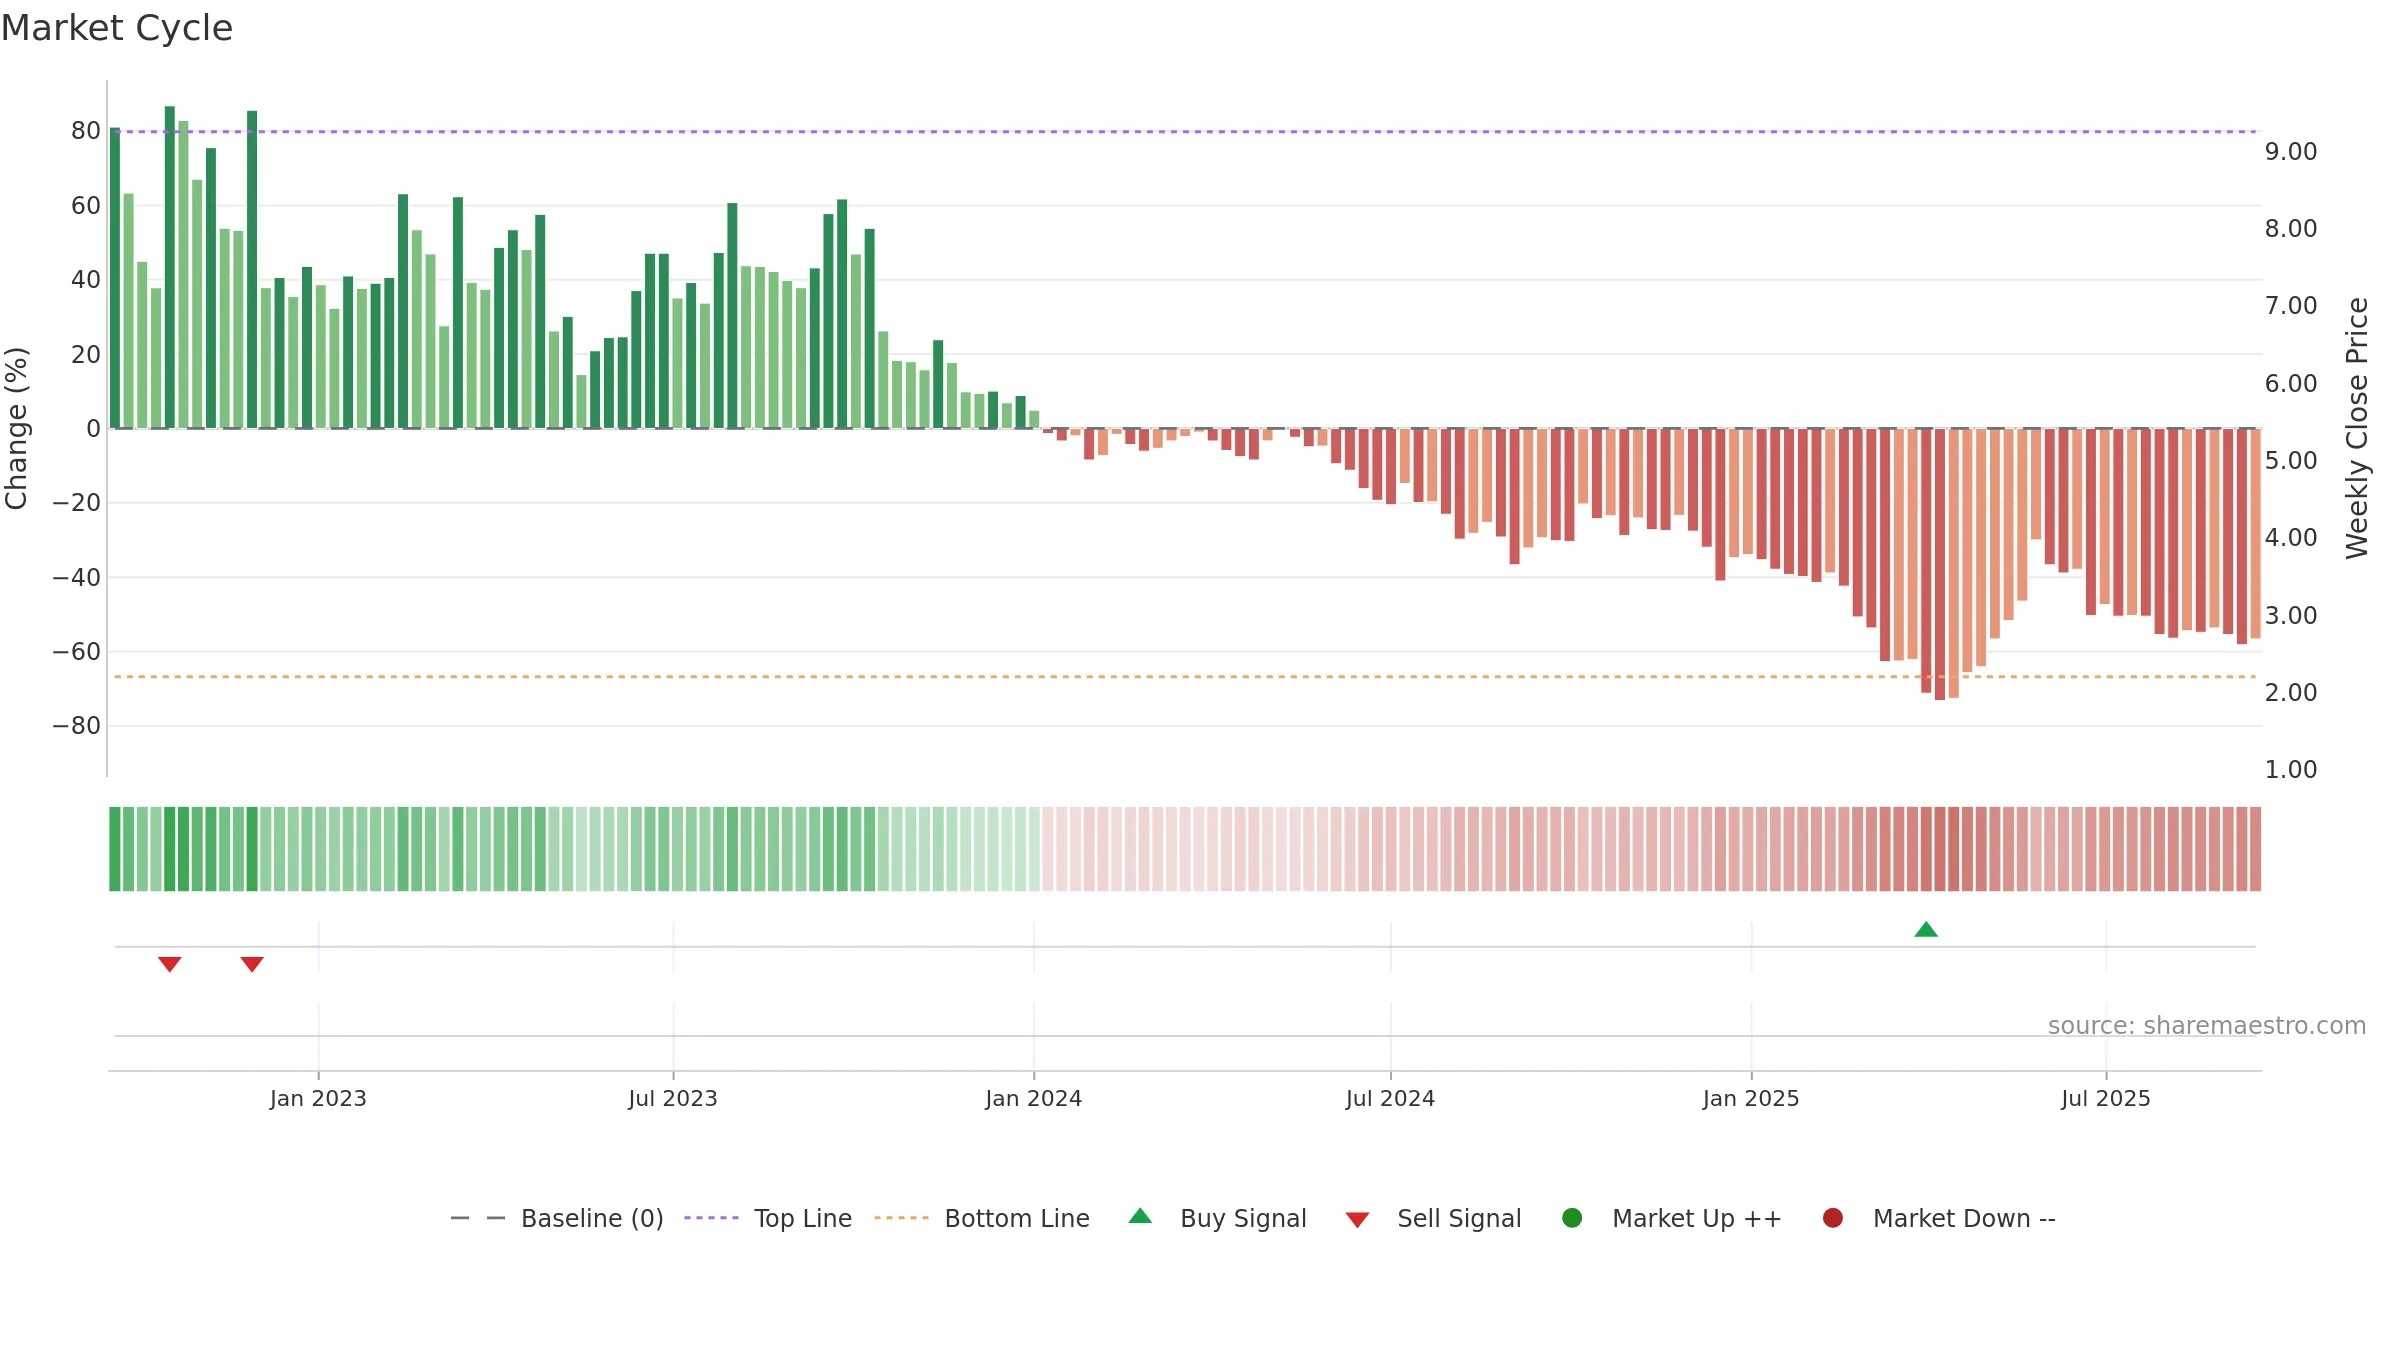This screenshot has width=2400, height=1350.
Task: Click the Market Cycle chart title
Action: pos(117,28)
